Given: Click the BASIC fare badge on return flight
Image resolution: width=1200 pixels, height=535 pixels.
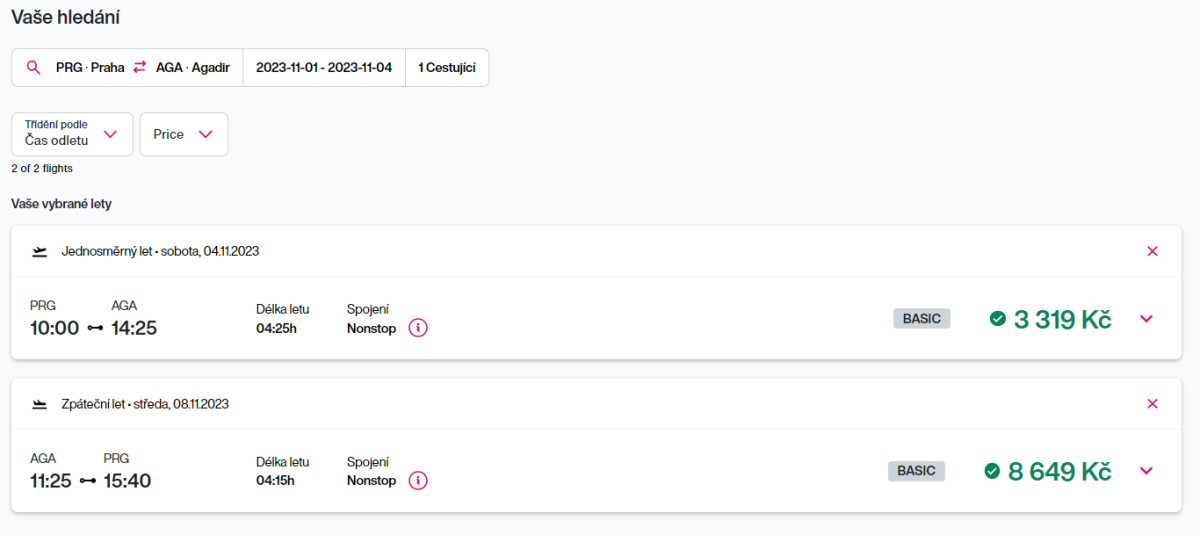Looking at the screenshot, I should click(x=917, y=470).
